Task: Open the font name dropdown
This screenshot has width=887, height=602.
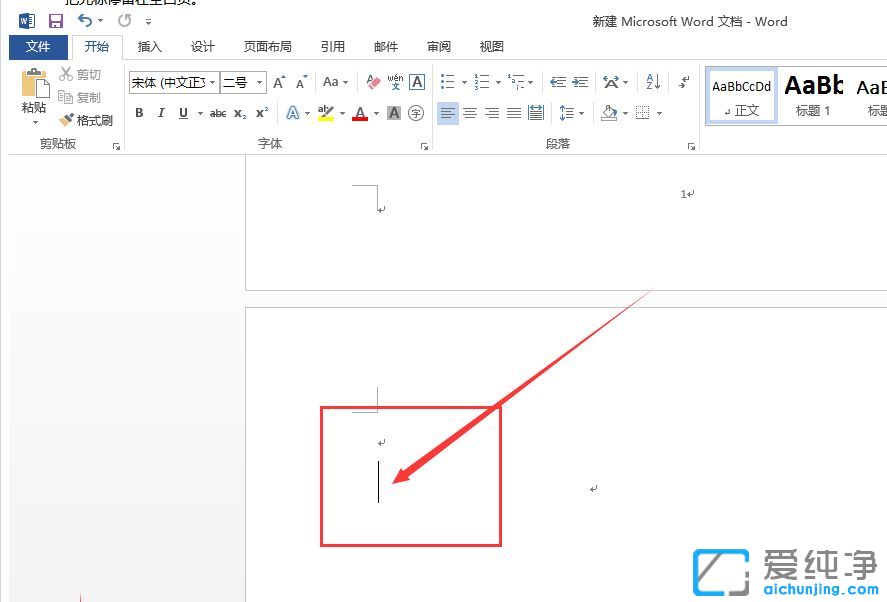Action: [x=212, y=82]
